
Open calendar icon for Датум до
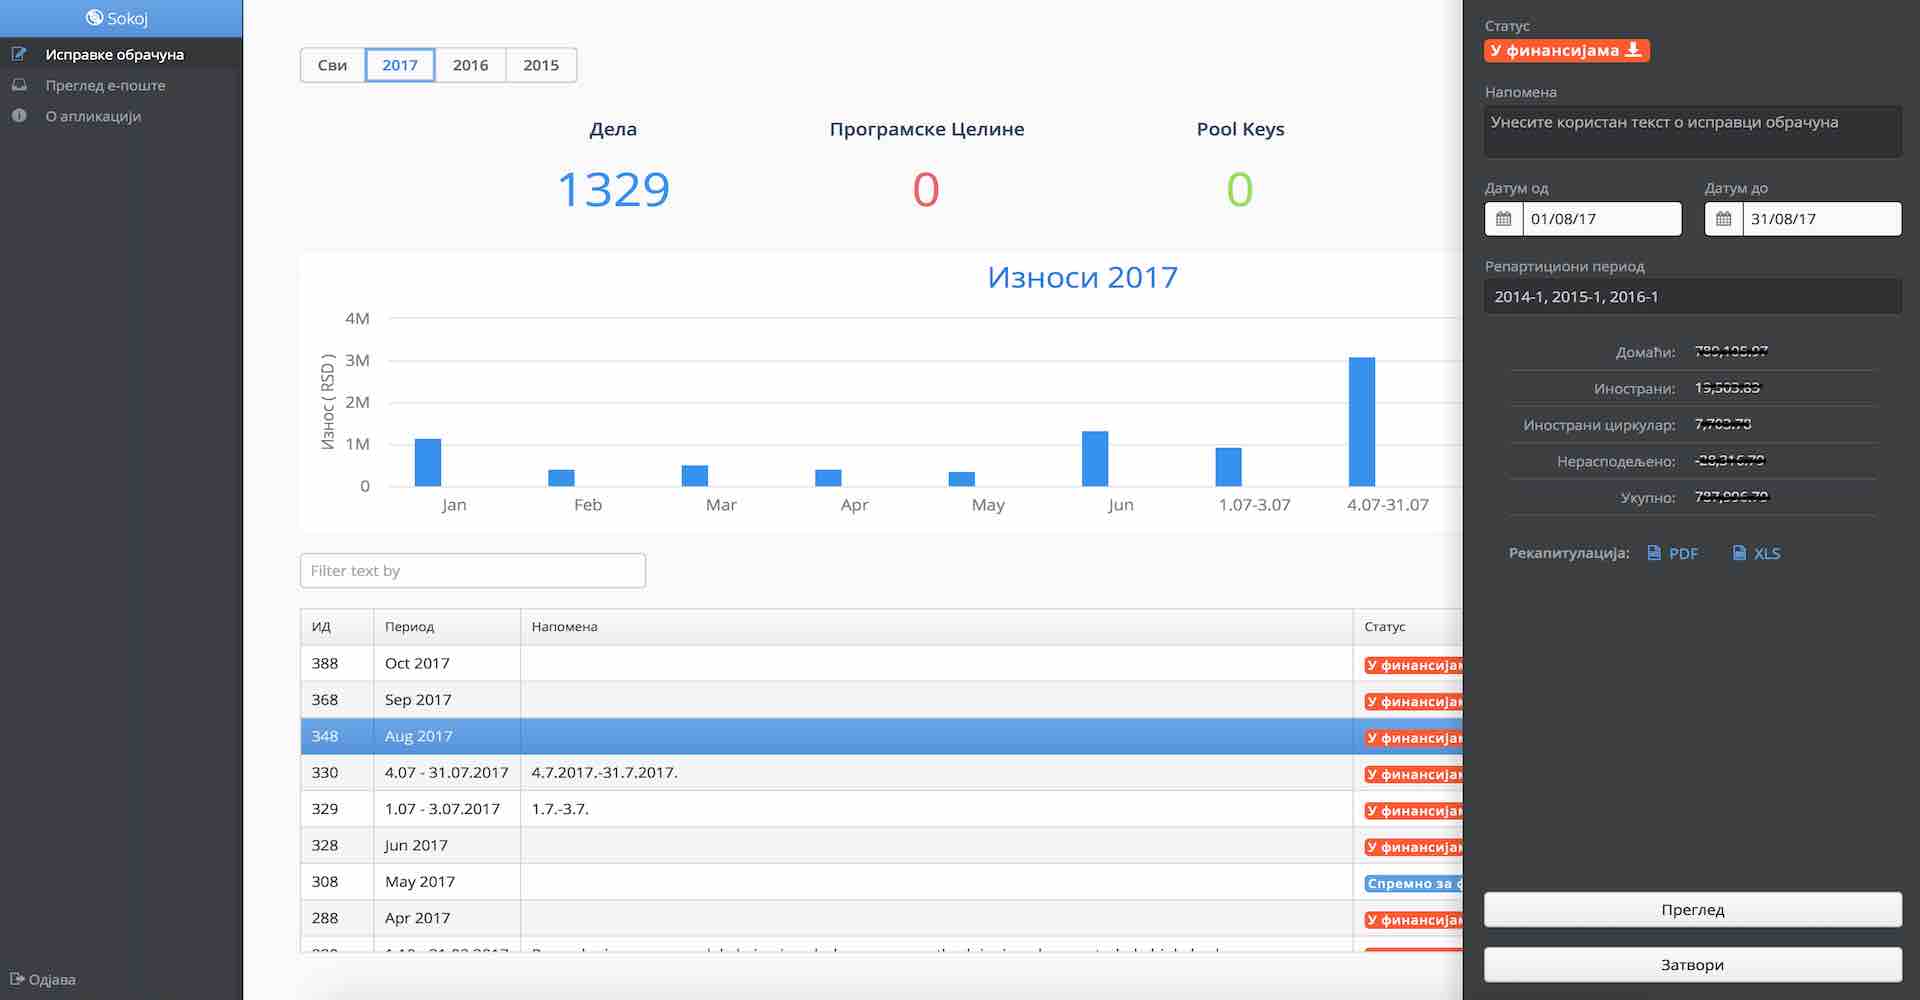pos(1723,219)
